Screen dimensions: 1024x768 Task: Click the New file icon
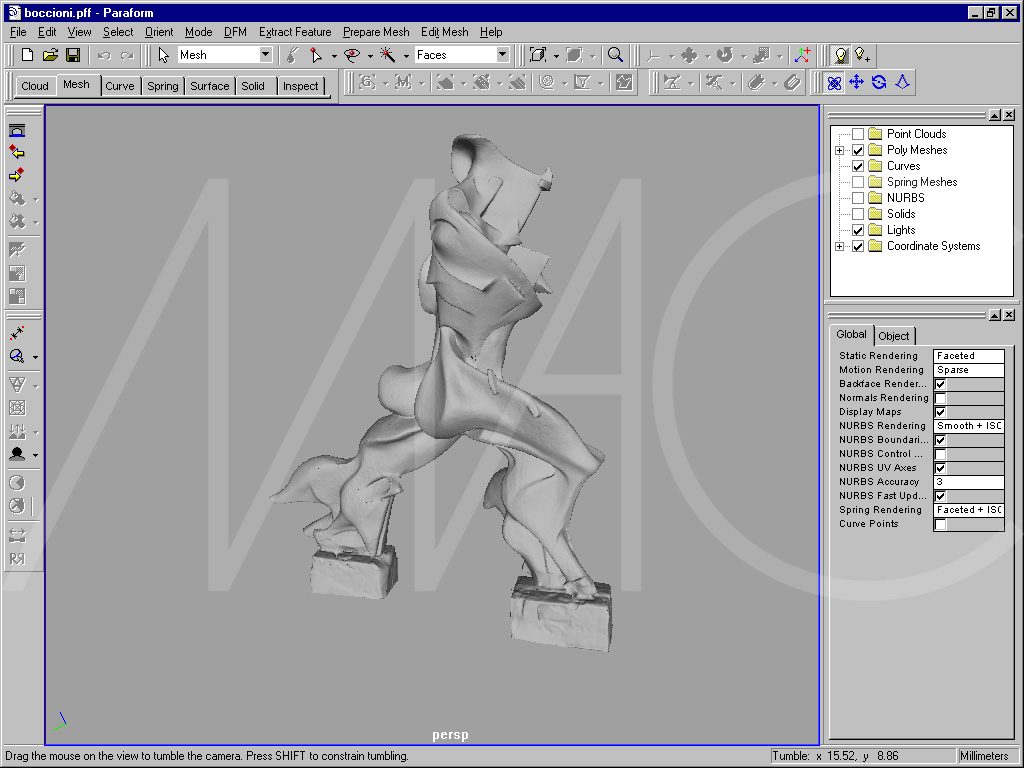pyautogui.click(x=27, y=55)
